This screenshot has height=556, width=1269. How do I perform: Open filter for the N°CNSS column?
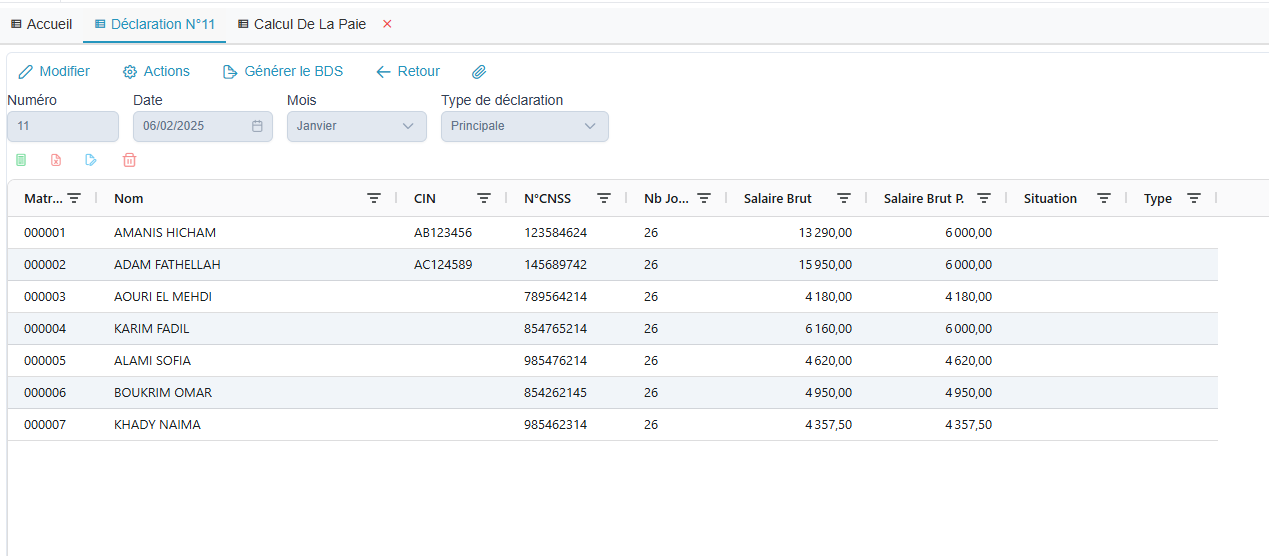[x=604, y=198]
